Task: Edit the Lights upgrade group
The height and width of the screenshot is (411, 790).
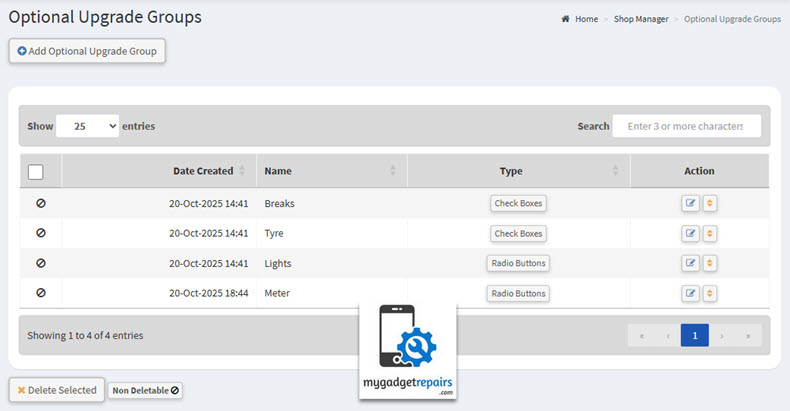Action: (x=690, y=264)
